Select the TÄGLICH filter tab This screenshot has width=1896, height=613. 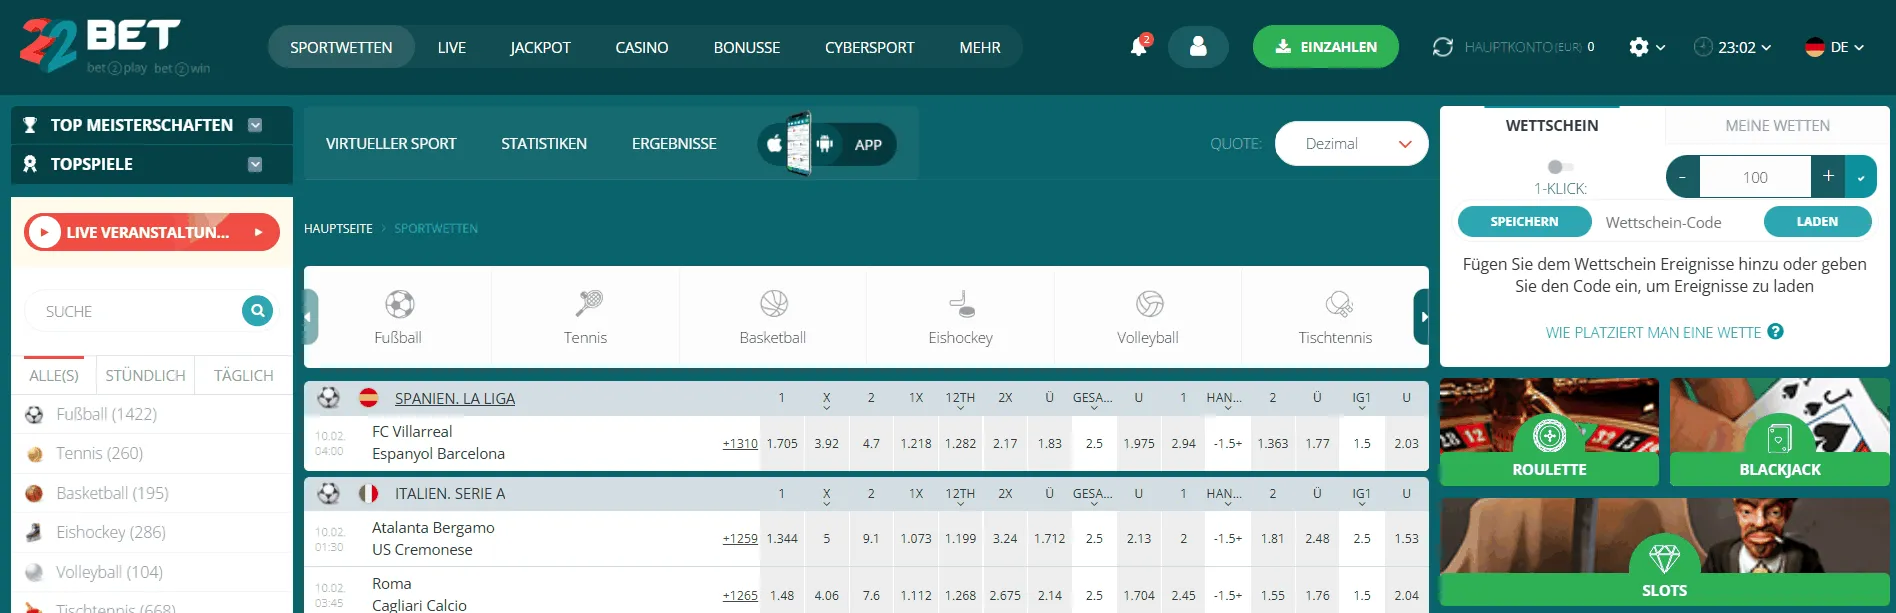(x=243, y=376)
